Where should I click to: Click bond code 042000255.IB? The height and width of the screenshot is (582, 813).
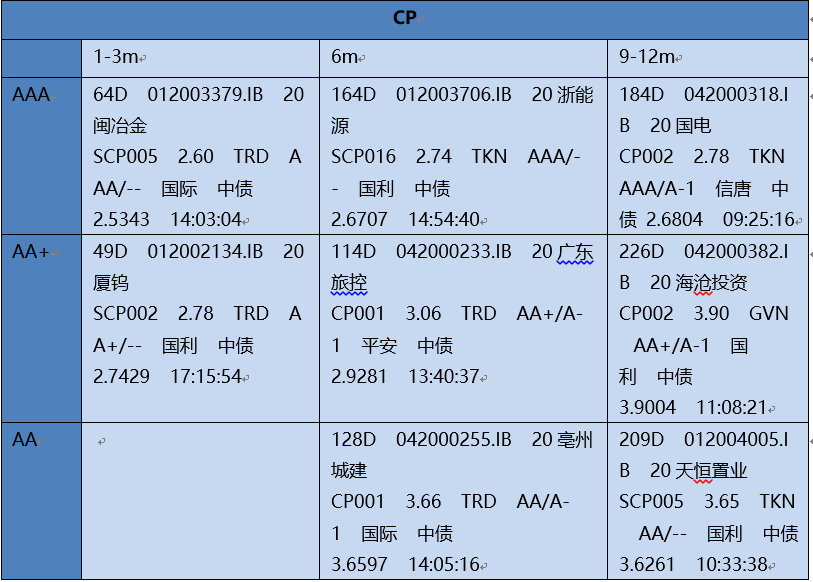(454, 439)
